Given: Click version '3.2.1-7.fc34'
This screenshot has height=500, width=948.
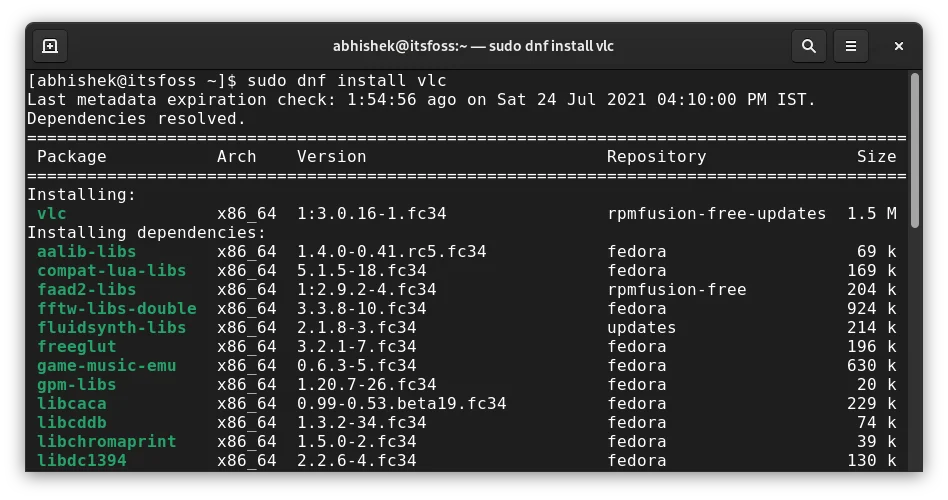Looking at the screenshot, I should pyautogui.click(x=356, y=346).
